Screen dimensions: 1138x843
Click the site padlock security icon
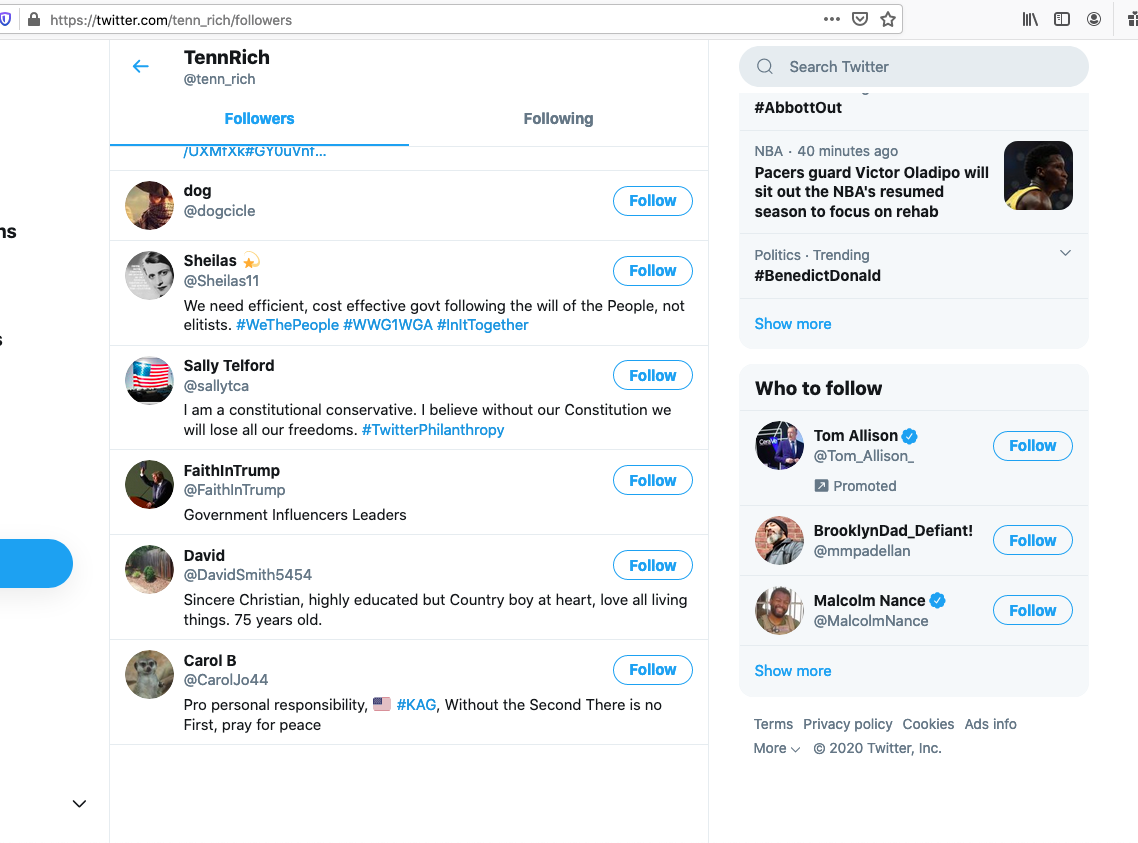(x=35, y=19)
